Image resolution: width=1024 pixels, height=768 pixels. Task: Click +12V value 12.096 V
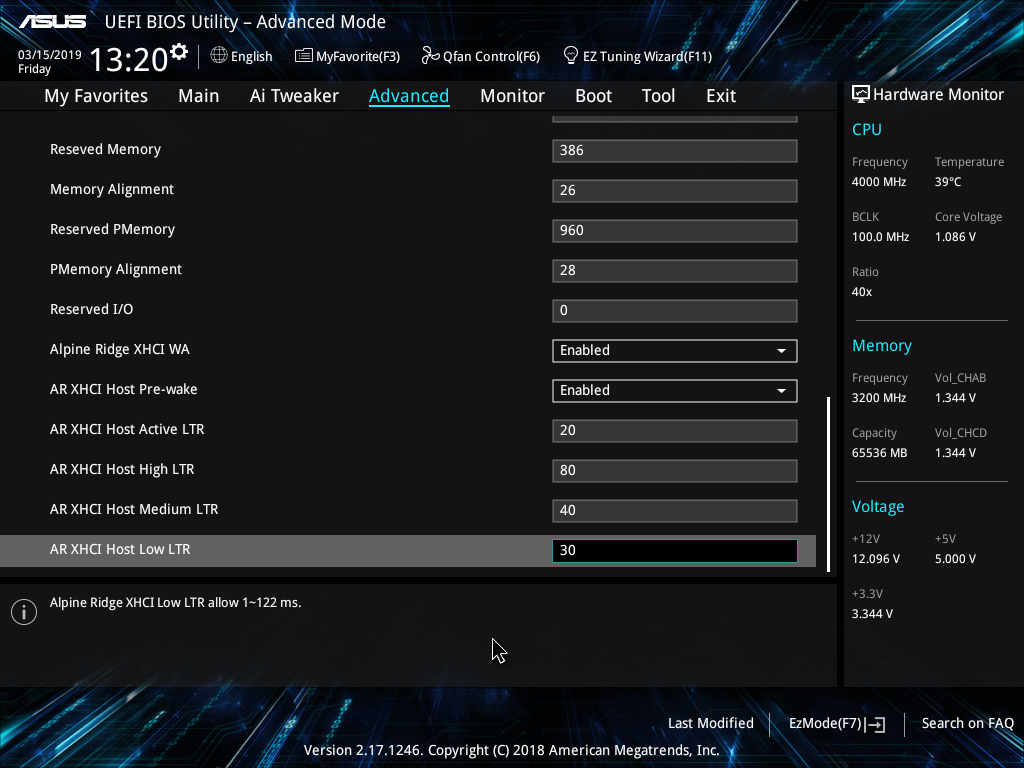876,559
